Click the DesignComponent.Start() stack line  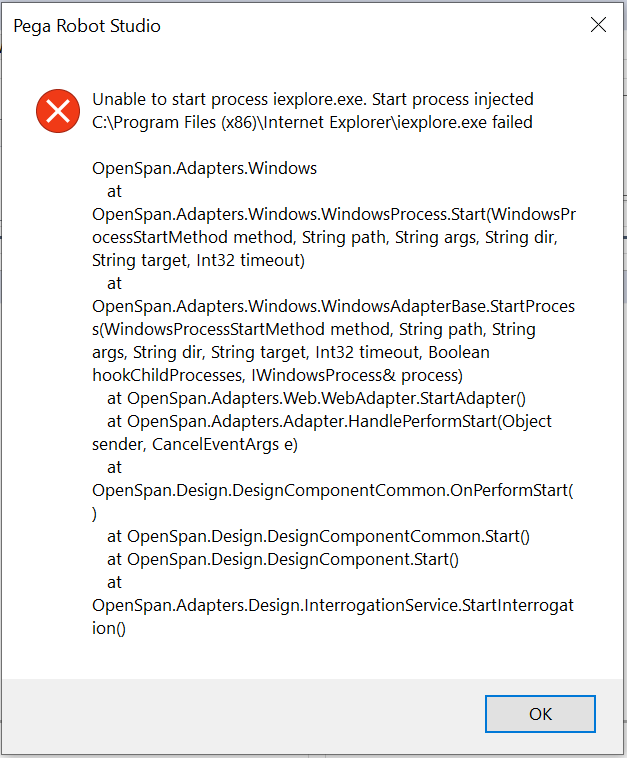(x=283, y=559)
